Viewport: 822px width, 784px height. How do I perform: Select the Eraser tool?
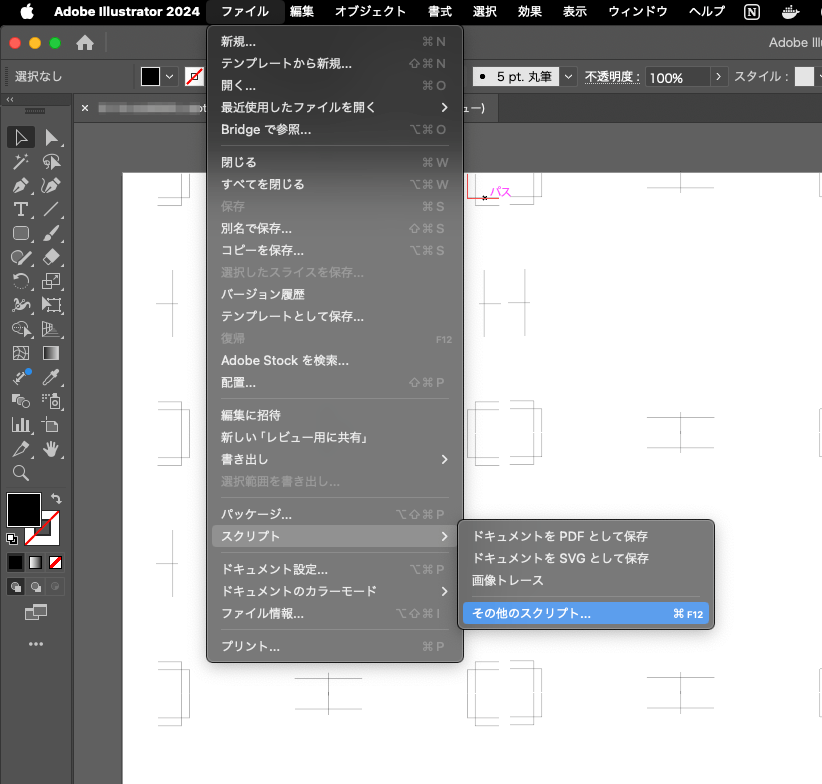tap(51, 257)
